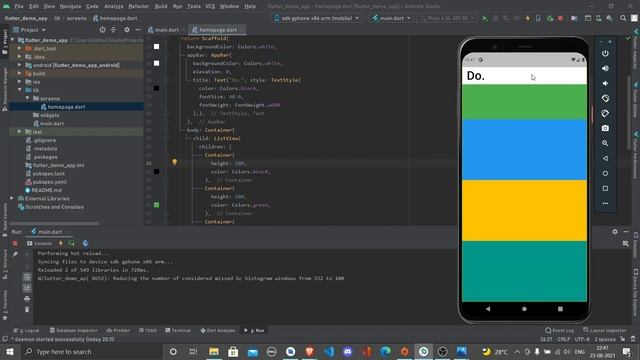Open Run panel settings gear
This screenshot has height=360, width=640.
(615, 232)
